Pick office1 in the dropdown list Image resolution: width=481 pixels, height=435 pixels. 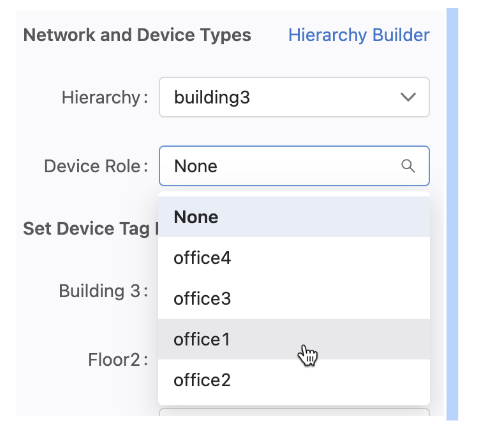294,339
